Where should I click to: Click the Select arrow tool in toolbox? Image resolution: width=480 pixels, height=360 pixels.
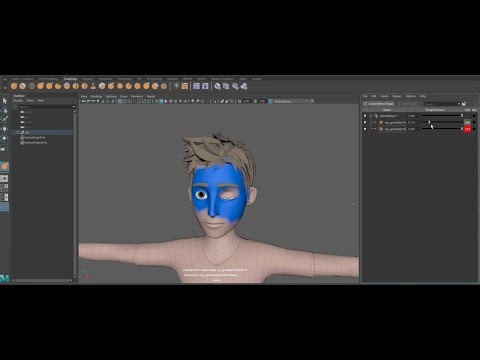tap(5, 101)
